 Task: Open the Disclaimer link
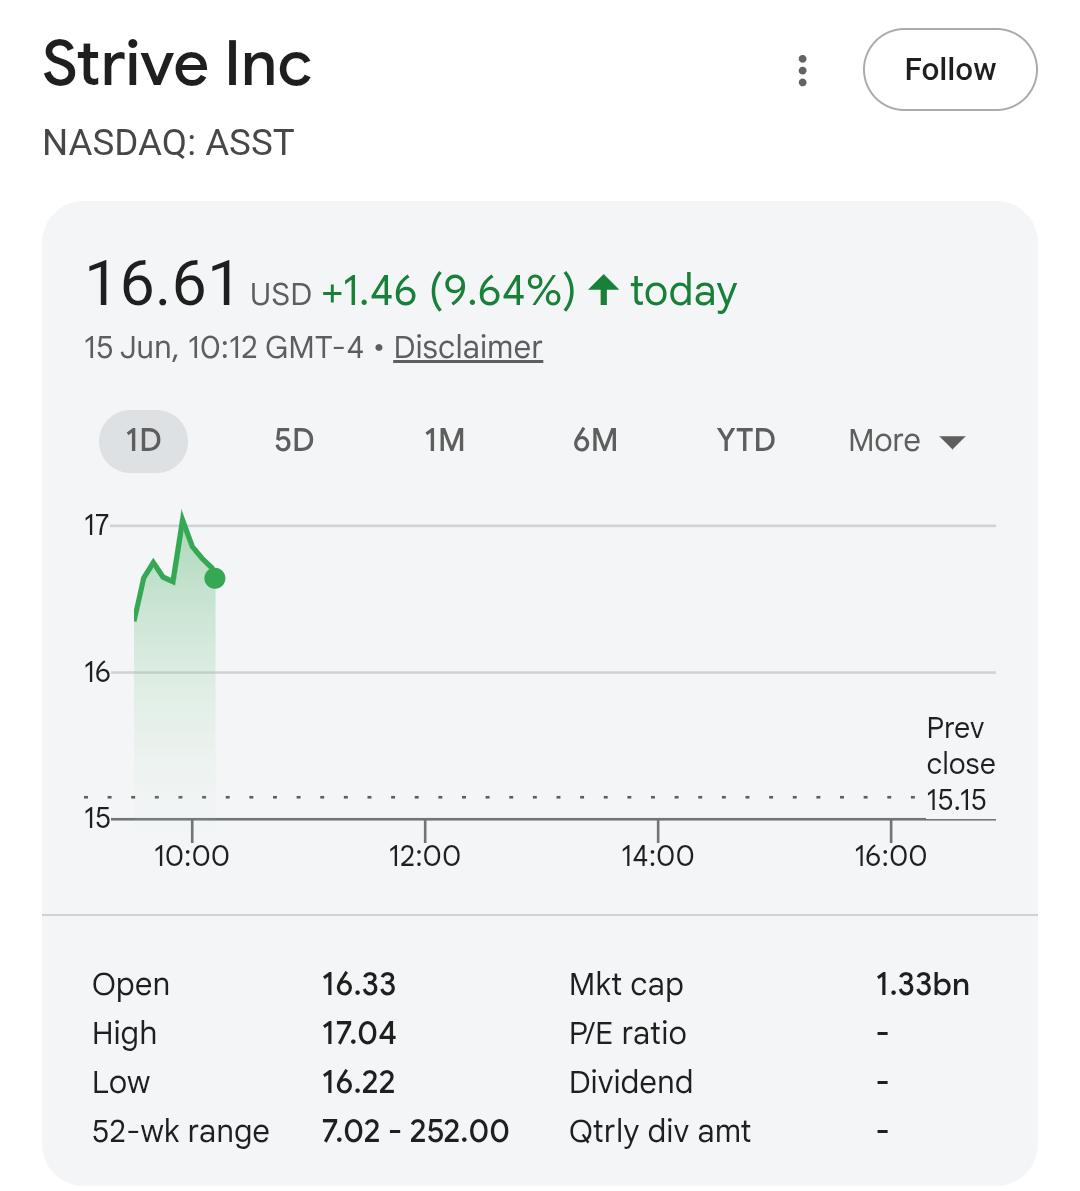tap(468, 347)
